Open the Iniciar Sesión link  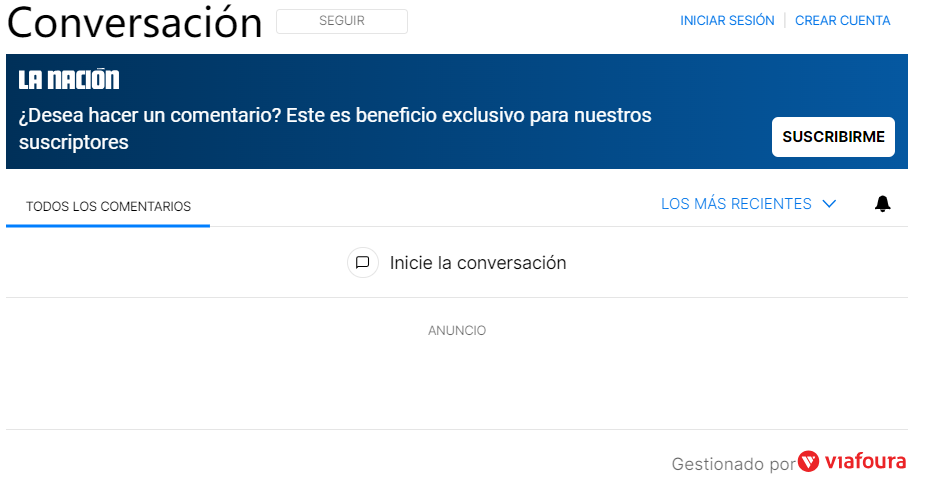pos(727,21)
